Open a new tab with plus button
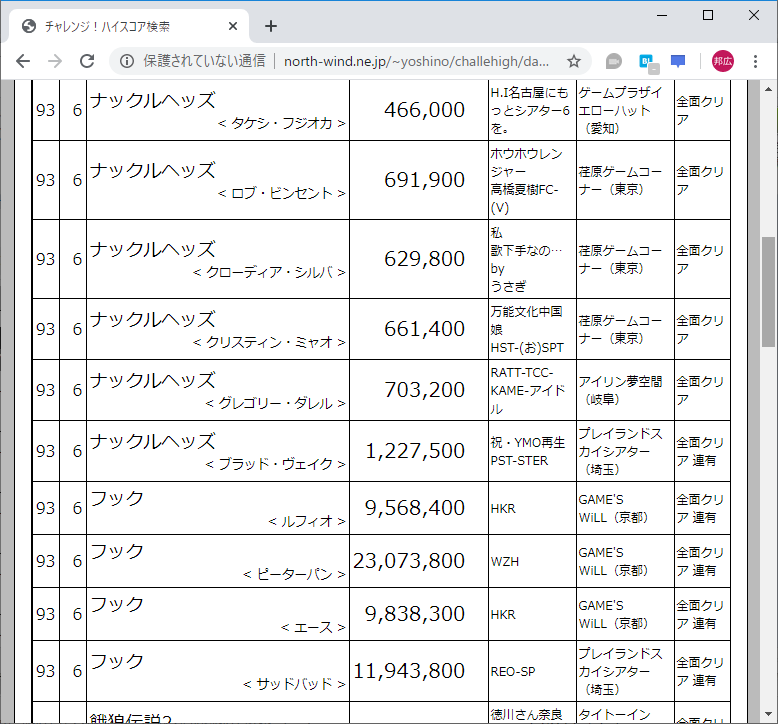The image size is (778, 724). click(271, 26)
